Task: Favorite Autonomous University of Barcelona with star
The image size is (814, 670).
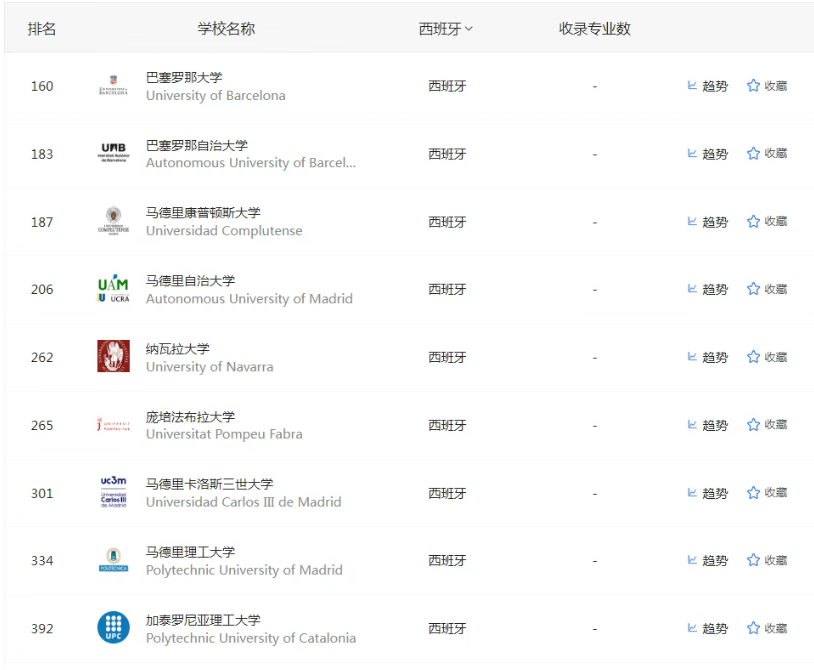Action: (767, 154)
